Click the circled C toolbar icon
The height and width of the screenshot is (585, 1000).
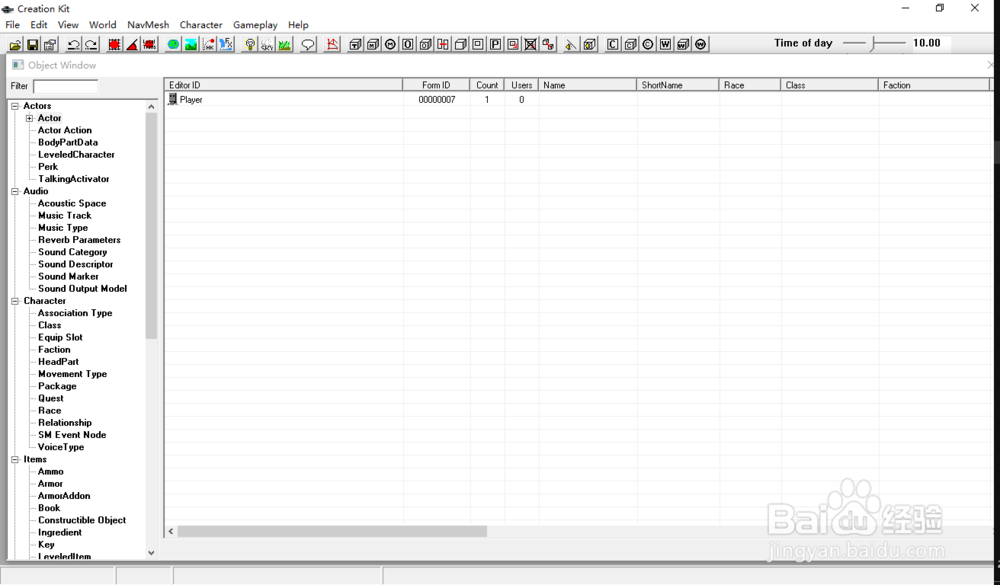tap(648, 44)
